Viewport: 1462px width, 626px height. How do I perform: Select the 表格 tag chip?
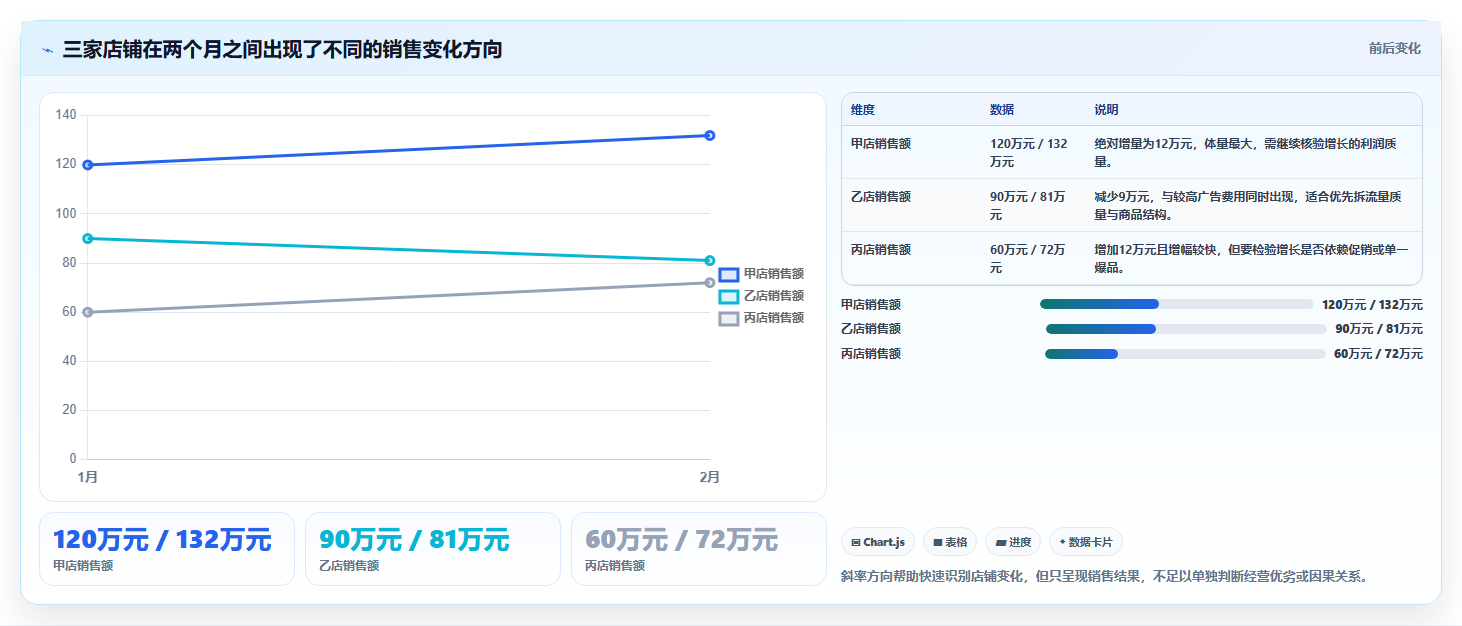[950, 542]
